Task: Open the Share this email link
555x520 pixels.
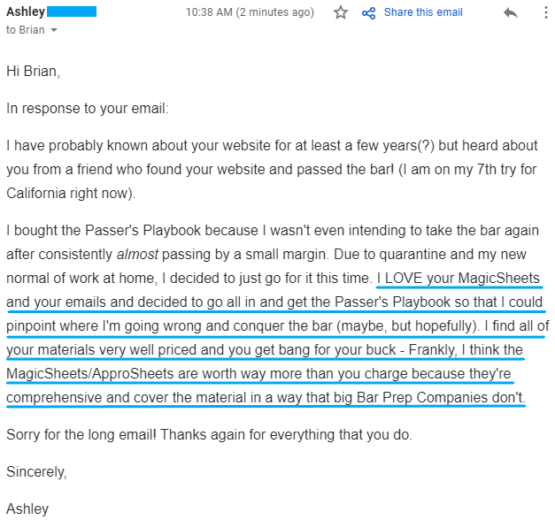Action: [x=423, y=12]
